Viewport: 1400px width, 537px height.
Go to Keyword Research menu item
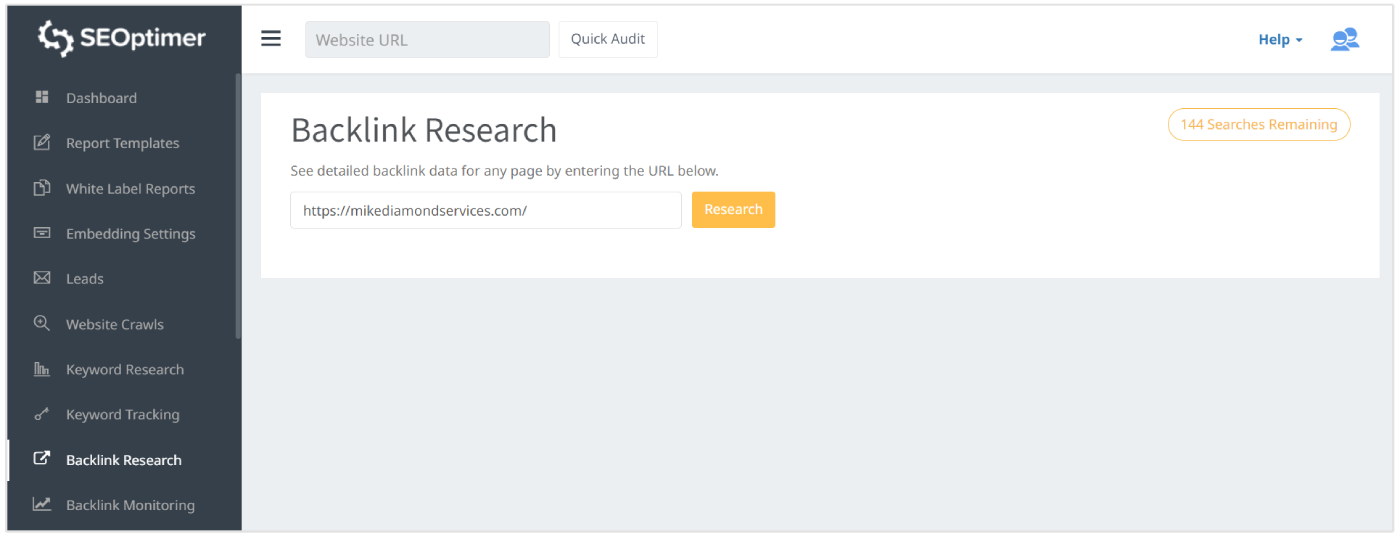click(124, 369)
